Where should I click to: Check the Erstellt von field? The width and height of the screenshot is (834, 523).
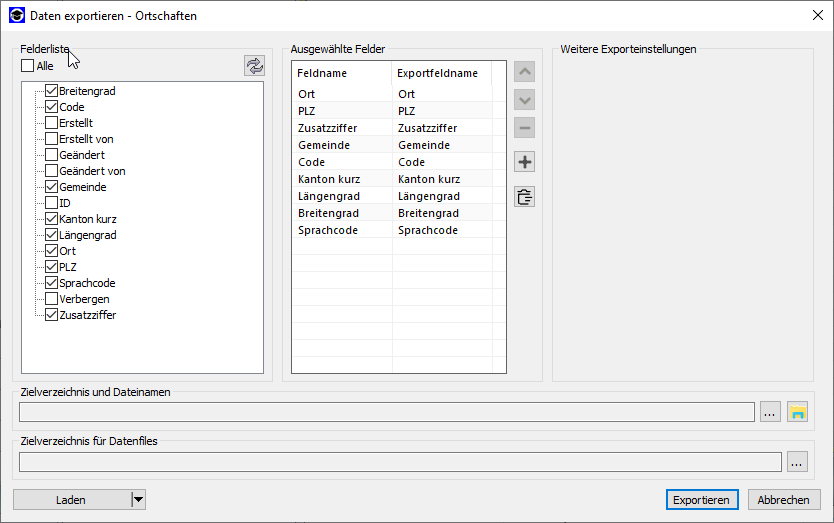(x=52, y=139)
